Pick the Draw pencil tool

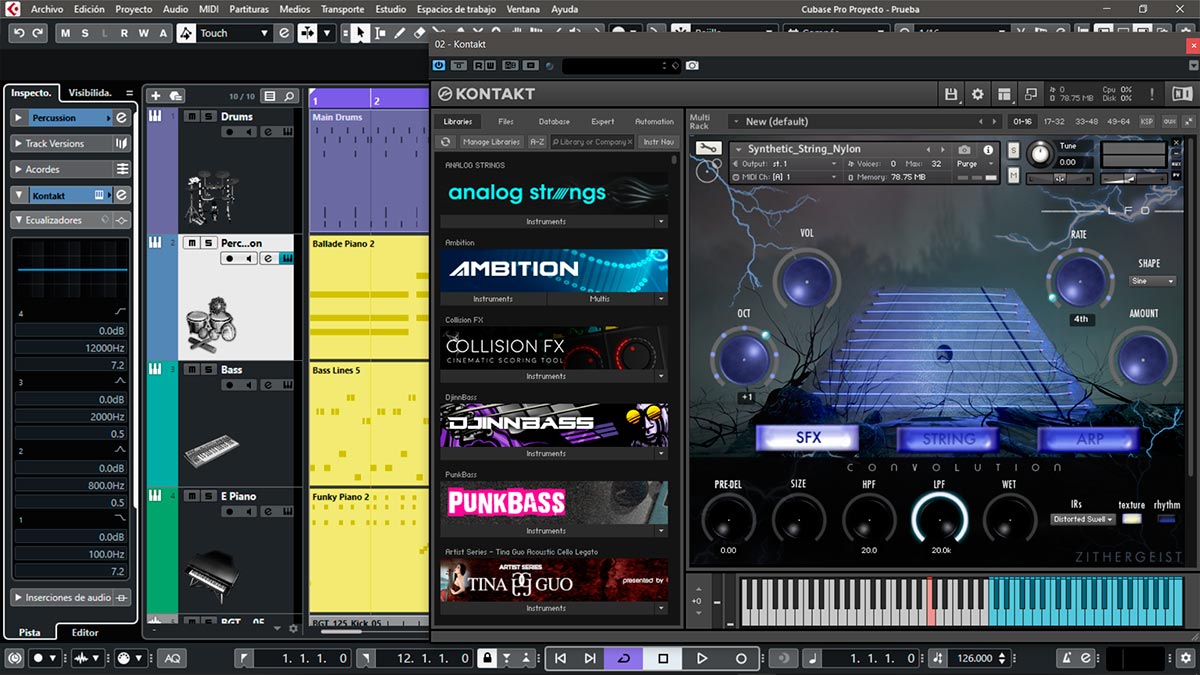point(398,33)
